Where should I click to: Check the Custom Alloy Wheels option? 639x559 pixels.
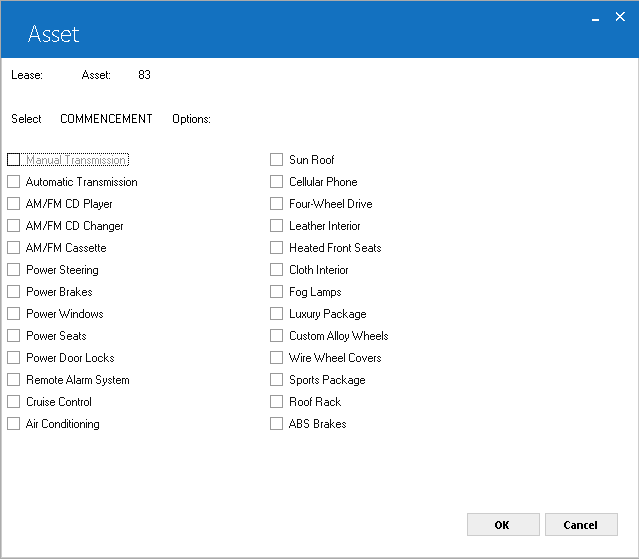tap(276, 336)
